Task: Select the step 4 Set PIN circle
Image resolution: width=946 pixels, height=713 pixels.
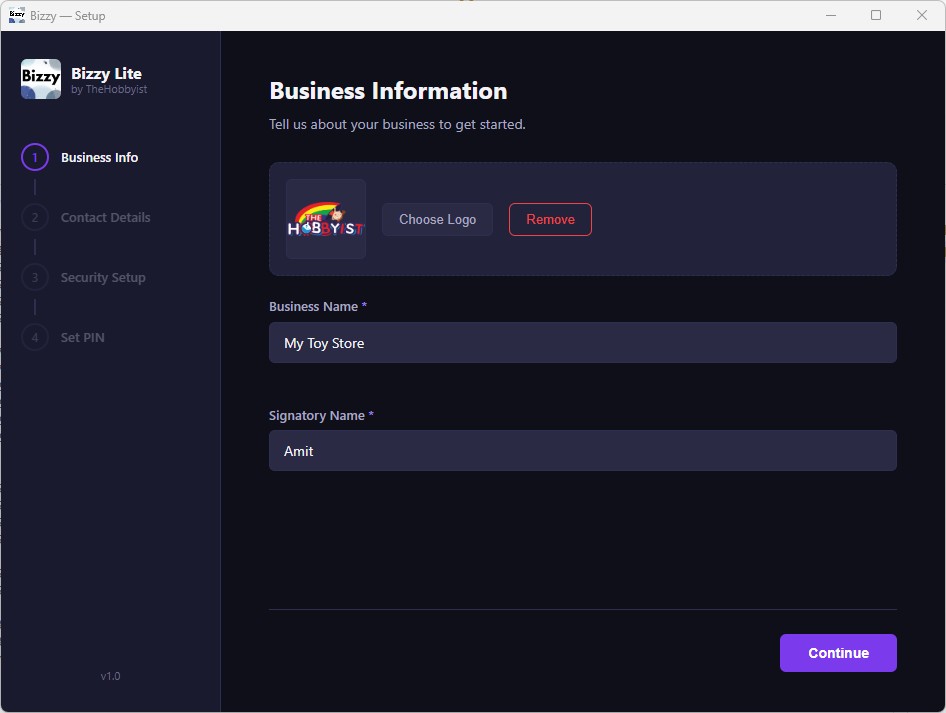Action: click(x=34, y=337)
